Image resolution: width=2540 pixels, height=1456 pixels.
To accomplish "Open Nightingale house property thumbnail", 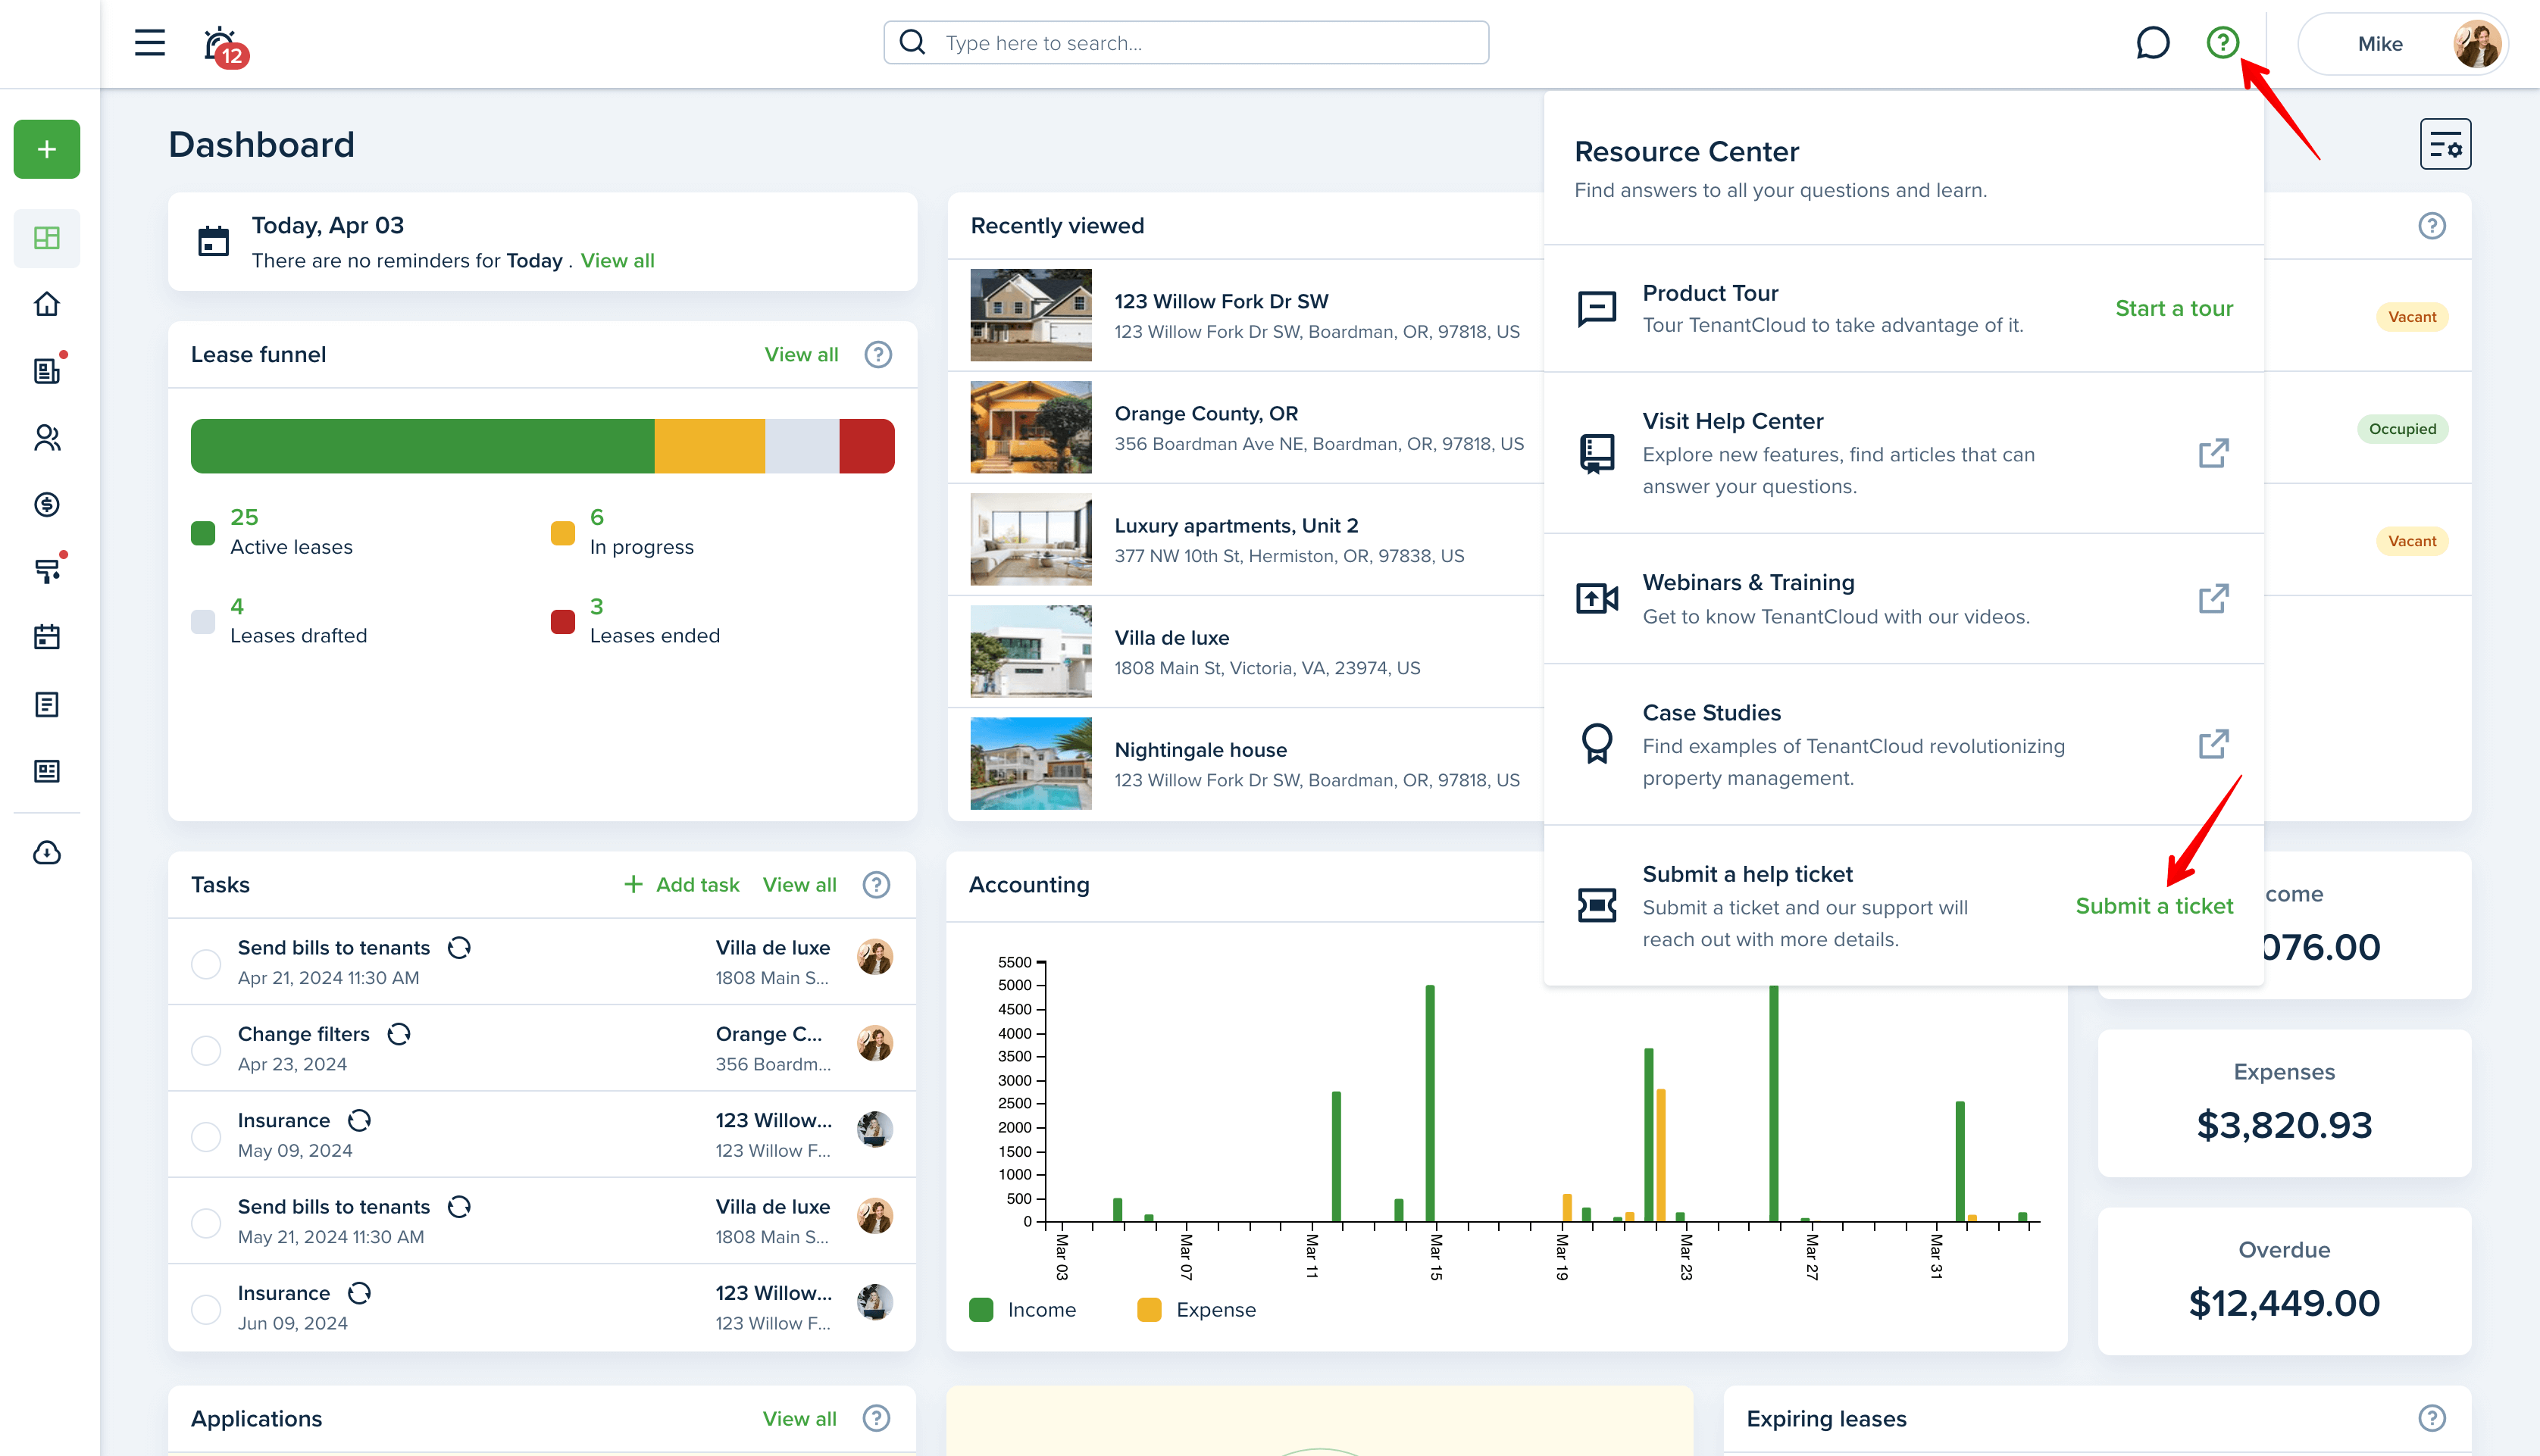I will [1030, 763].
